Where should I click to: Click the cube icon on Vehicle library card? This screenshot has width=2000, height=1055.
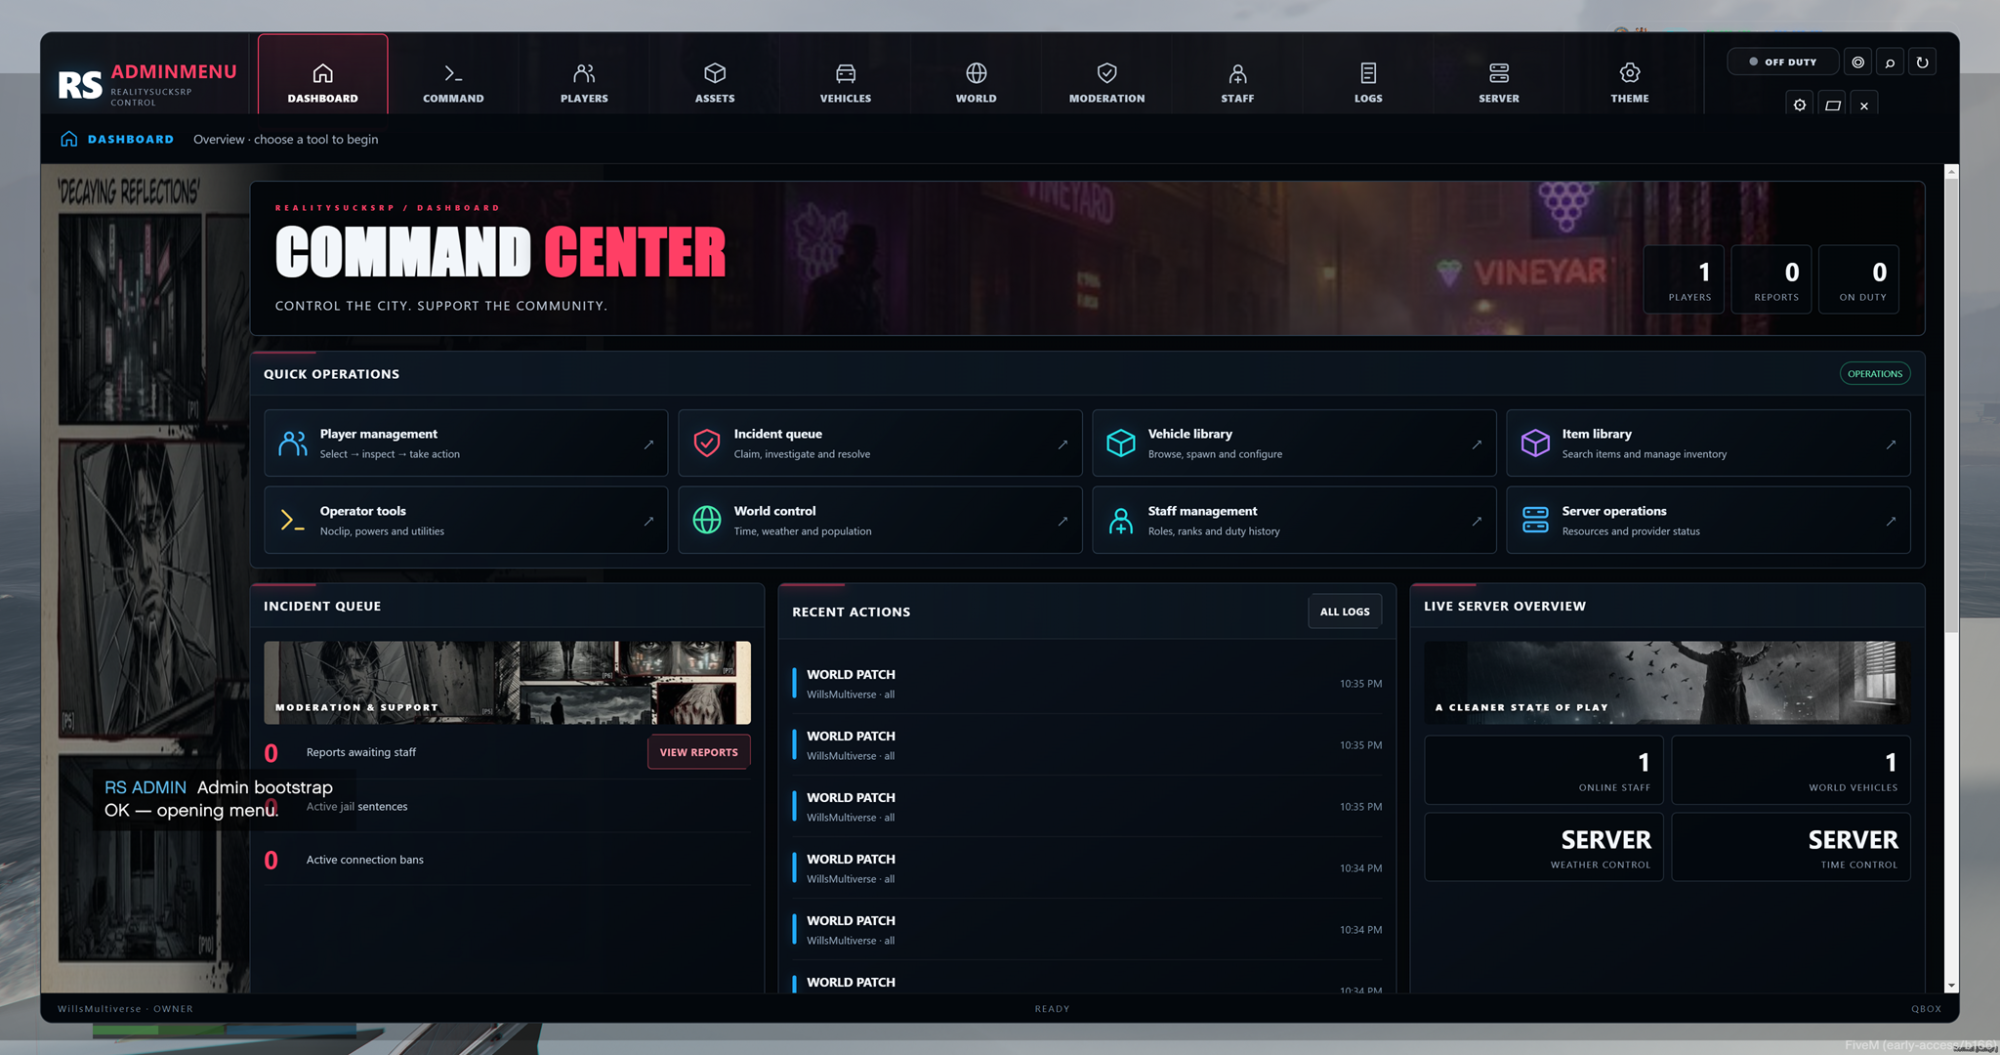click(x=1120, y=443)
